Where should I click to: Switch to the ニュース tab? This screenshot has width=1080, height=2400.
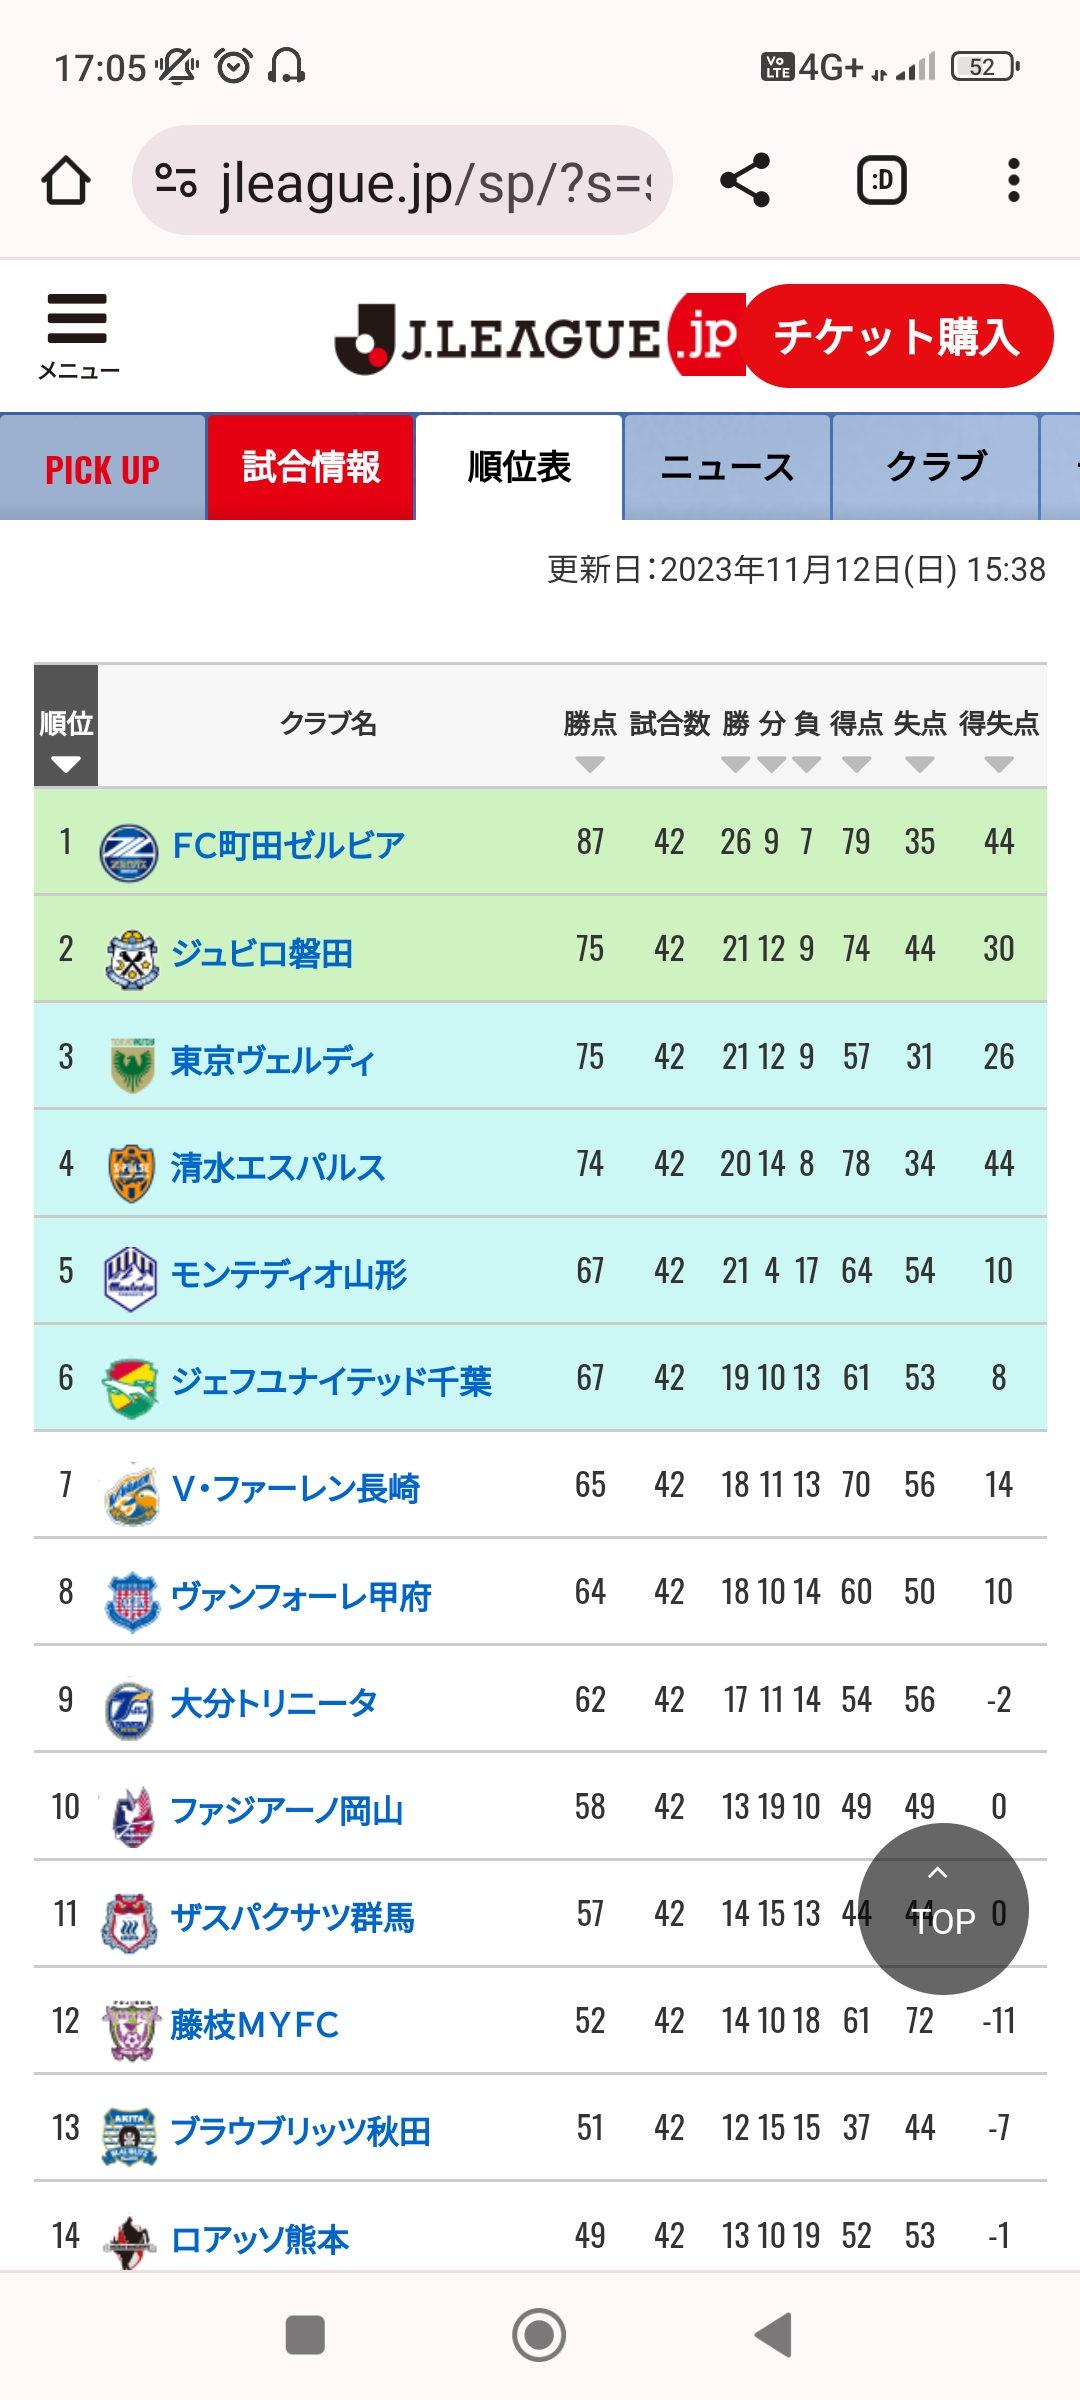click(x=727, y=467)
